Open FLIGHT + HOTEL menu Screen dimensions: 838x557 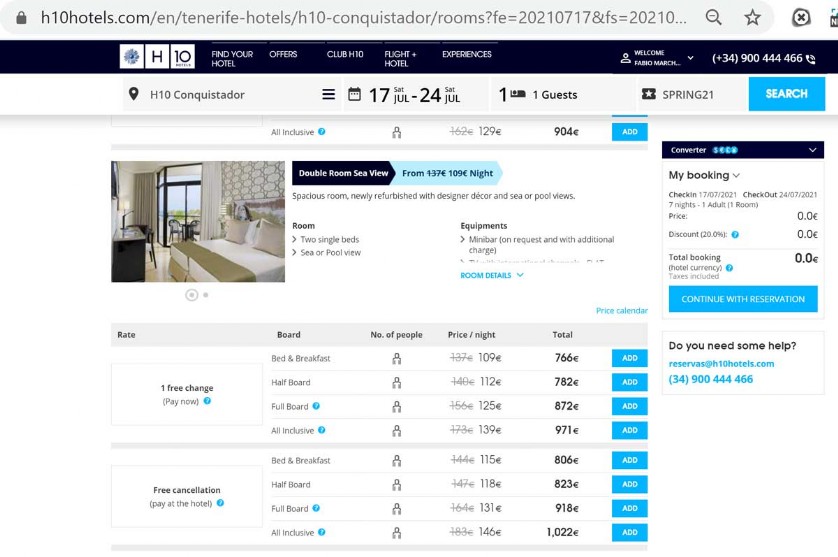pyautogui.click(x=400, y=58)
